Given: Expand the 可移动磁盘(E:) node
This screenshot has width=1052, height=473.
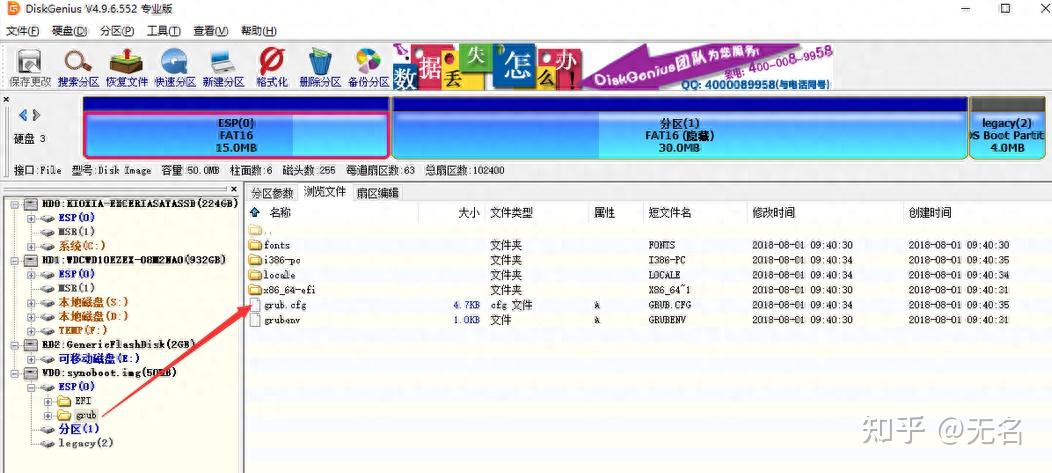Looking at the screenshot, I should (x=31, y=359).
